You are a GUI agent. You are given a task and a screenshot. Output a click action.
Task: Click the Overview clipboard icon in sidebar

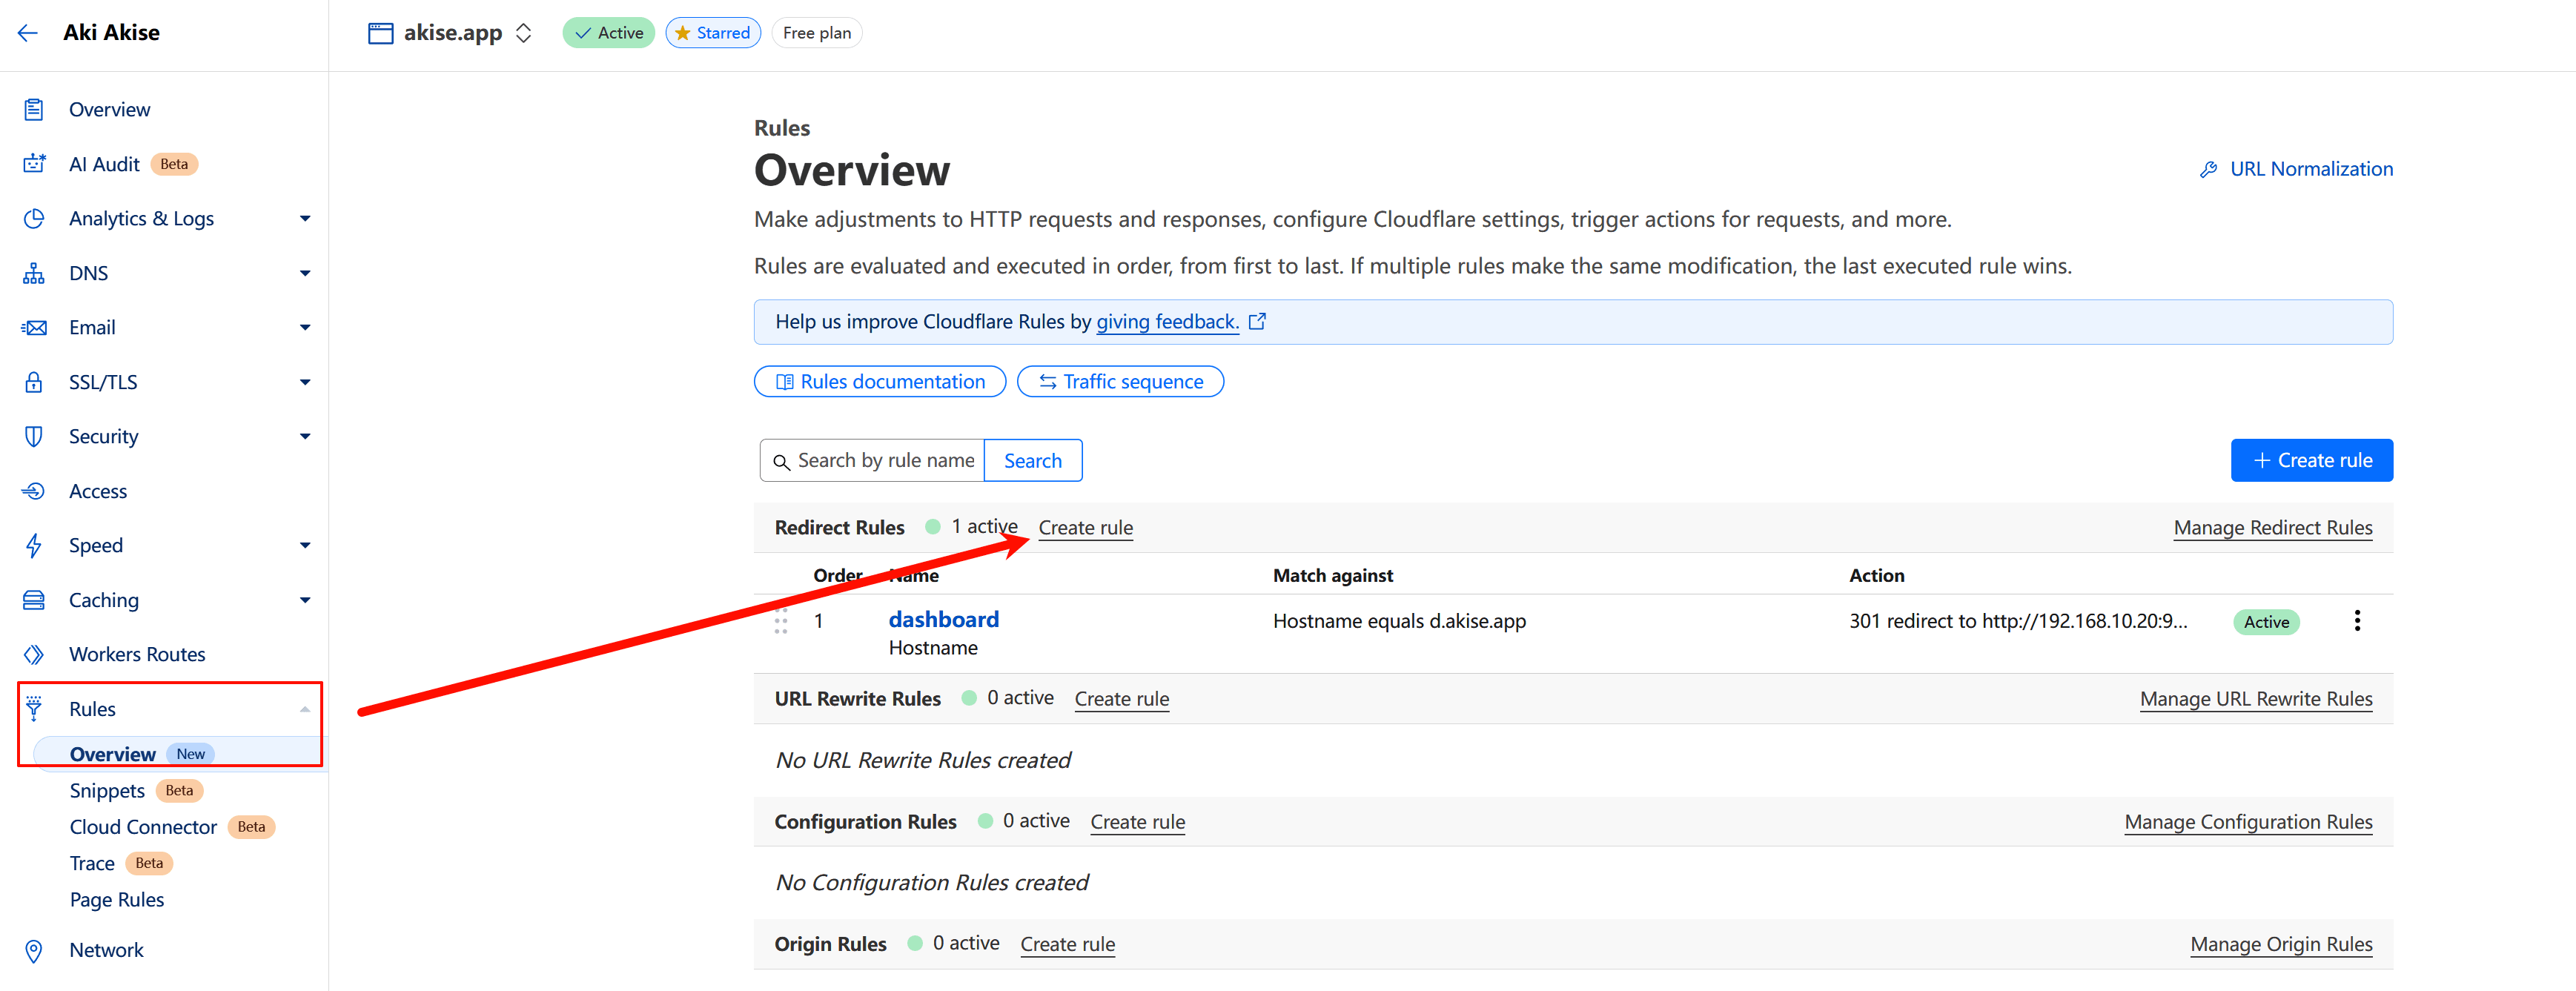pyautogui.click(x=34, y=109)
